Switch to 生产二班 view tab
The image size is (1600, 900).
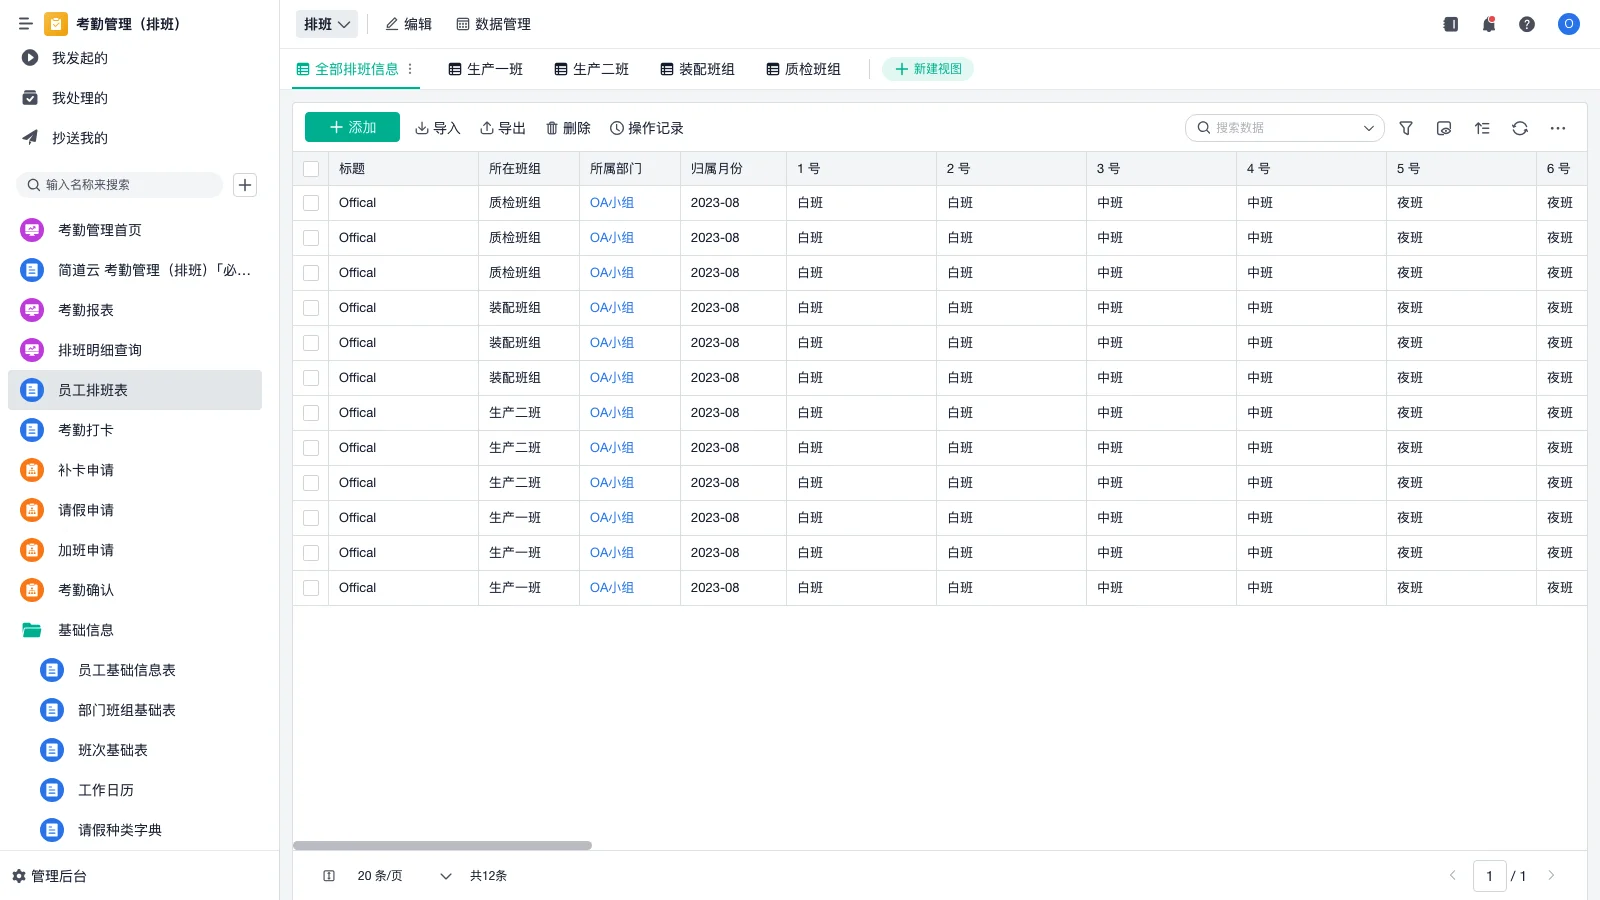pos(592,69)
